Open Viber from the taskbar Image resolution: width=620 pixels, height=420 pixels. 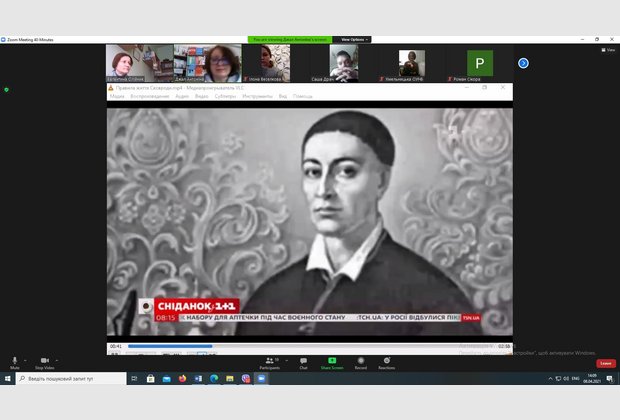[246, 379]
